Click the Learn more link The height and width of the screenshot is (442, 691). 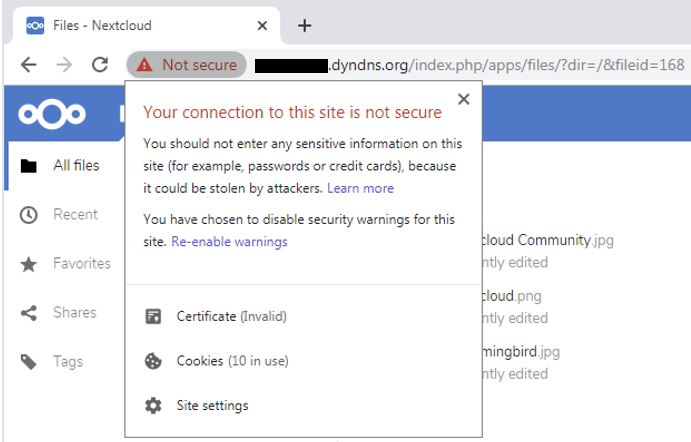point(360,188)
